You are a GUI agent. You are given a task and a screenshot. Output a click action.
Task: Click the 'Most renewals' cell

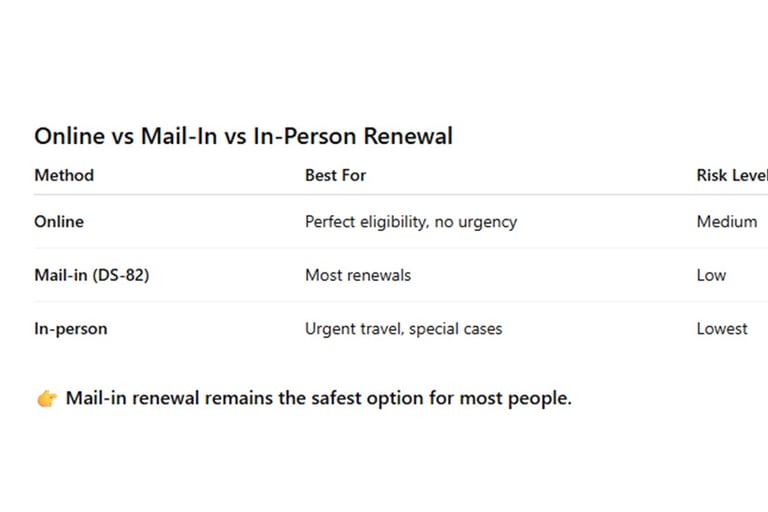[358, 275]
